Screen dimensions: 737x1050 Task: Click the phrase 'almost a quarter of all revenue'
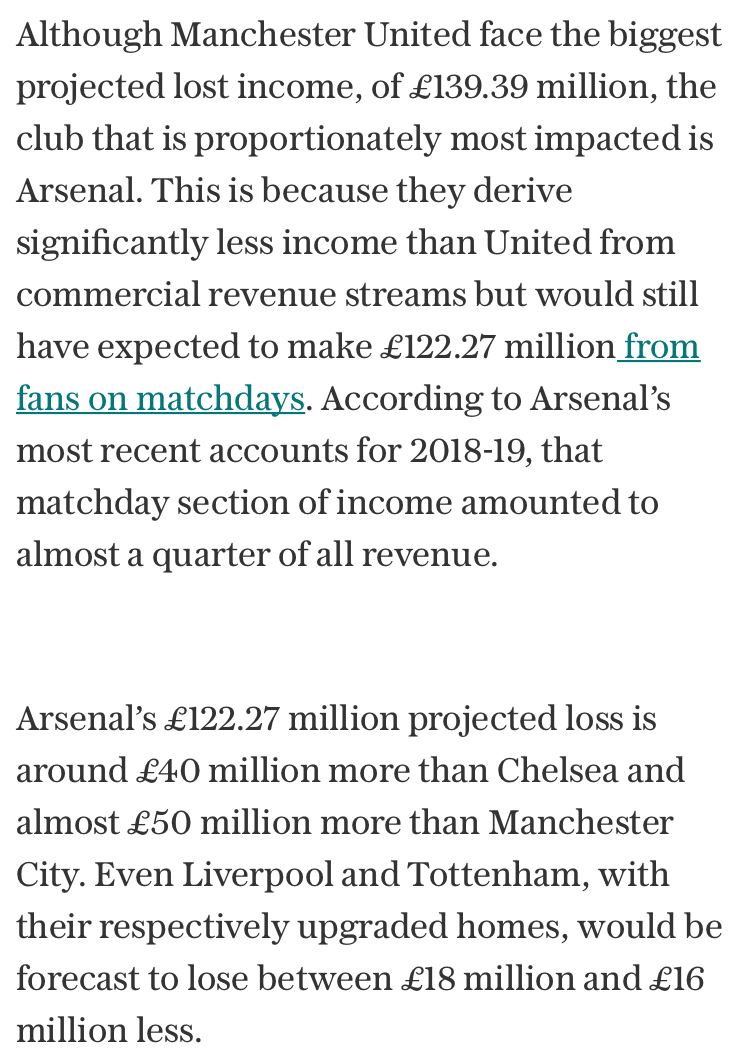point(255,554)
